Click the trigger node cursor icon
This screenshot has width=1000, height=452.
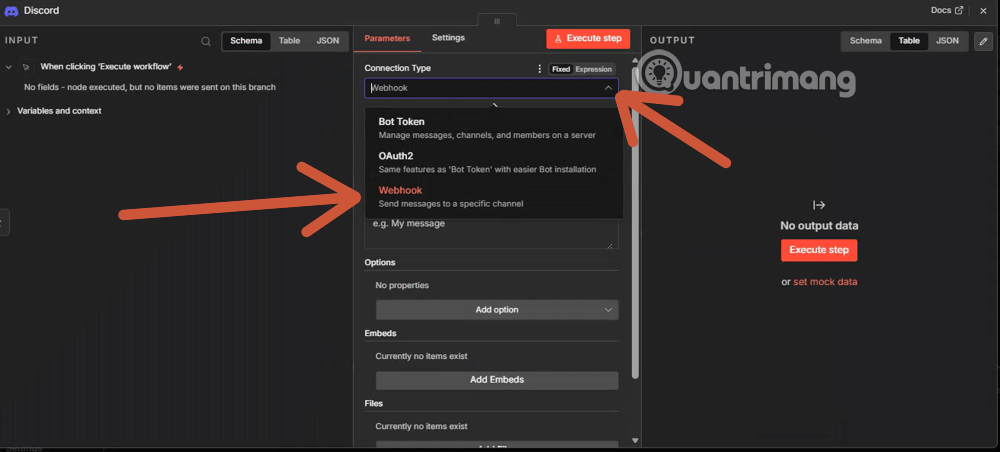pyautogui.click(x=26, y=66)
